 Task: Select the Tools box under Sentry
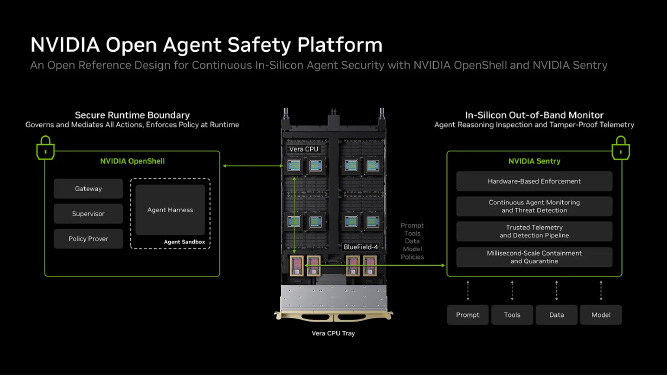[x=512, y=315]
